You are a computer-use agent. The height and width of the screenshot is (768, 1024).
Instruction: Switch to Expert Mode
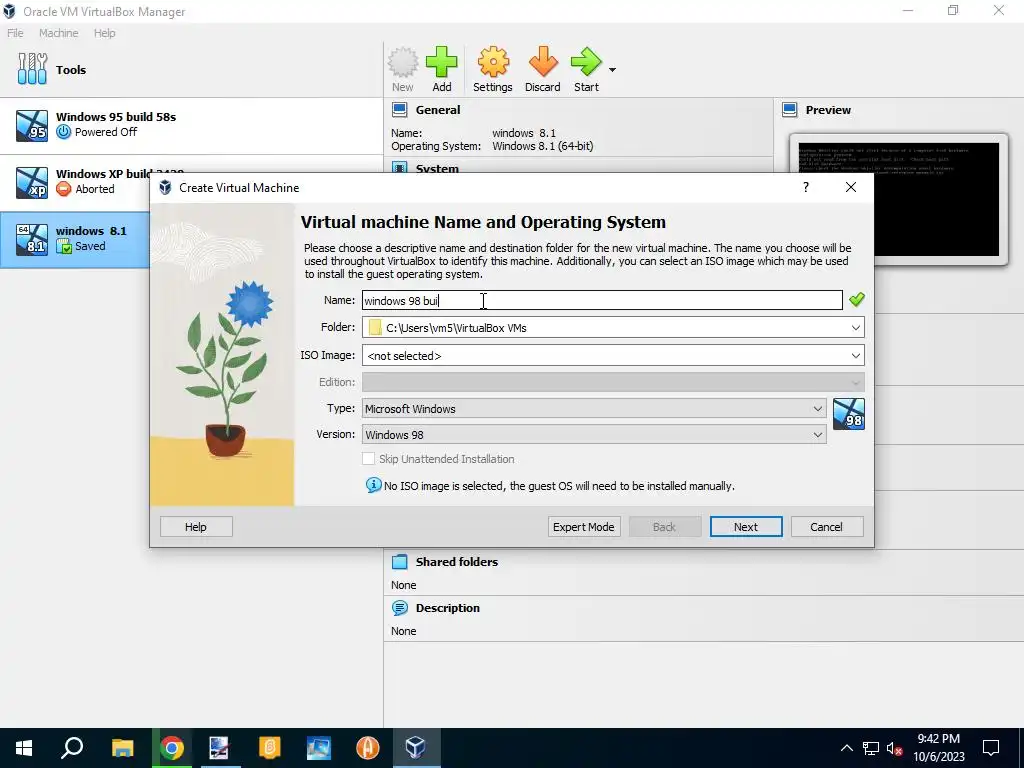[584, 527]
